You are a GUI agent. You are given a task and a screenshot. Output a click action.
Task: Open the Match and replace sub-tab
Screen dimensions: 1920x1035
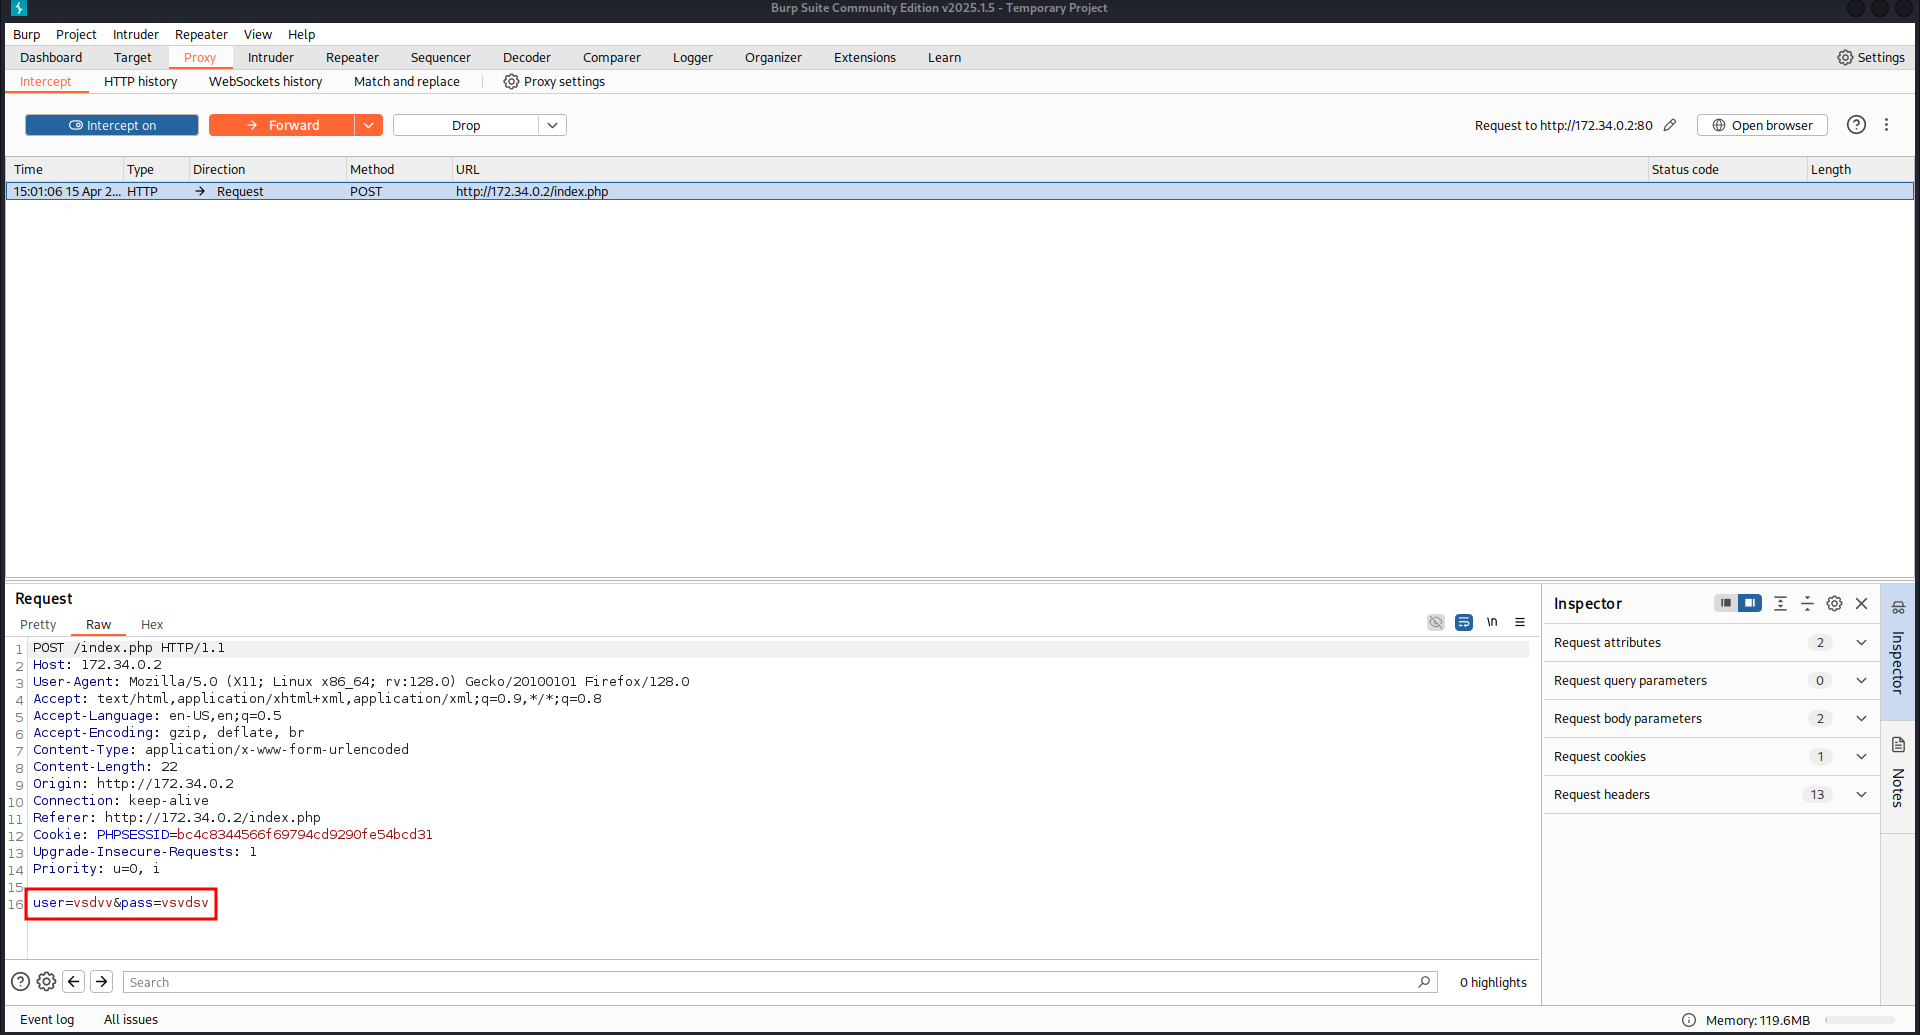click(407, 81)
